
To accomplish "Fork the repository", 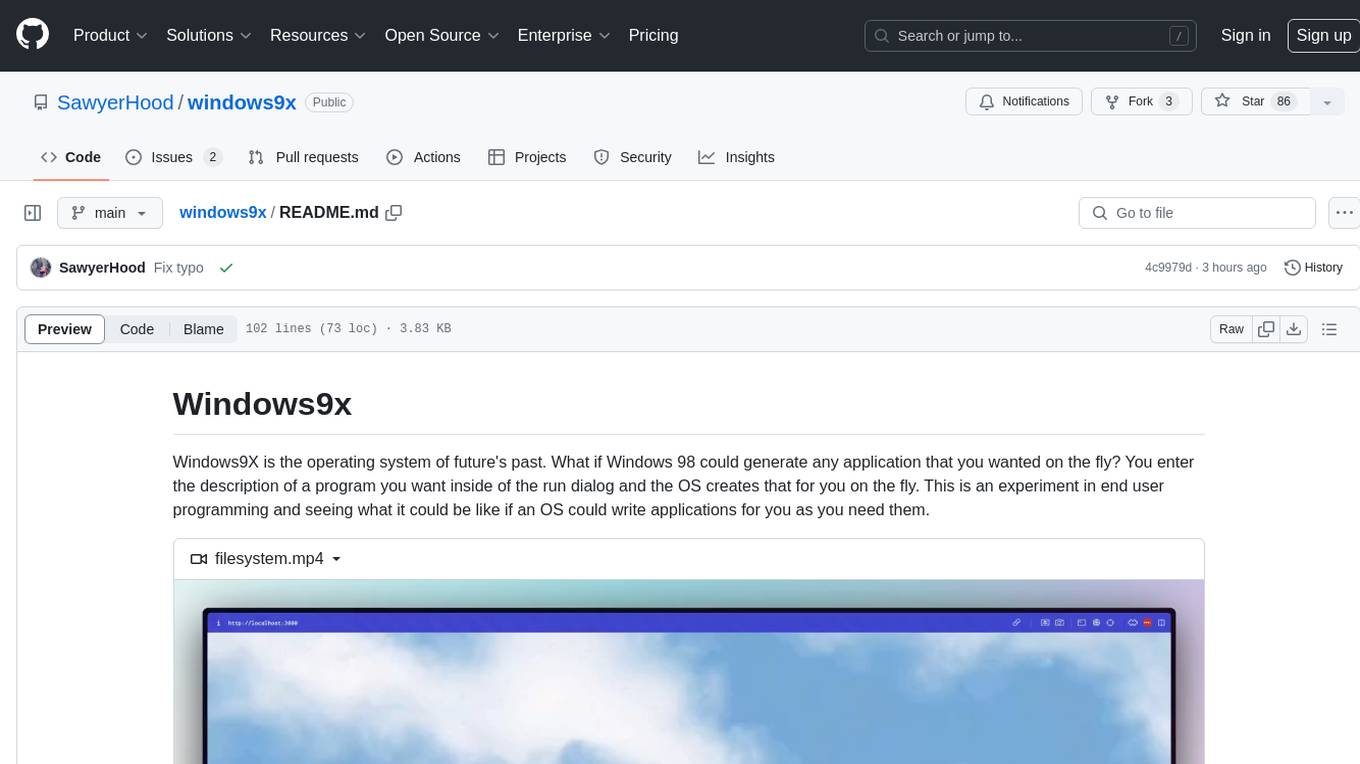I will pyautogui.click(x=1141, y=102).
